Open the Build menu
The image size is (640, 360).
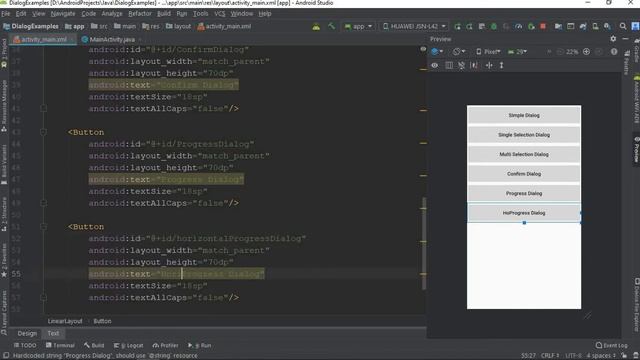(x=164, y=13)
